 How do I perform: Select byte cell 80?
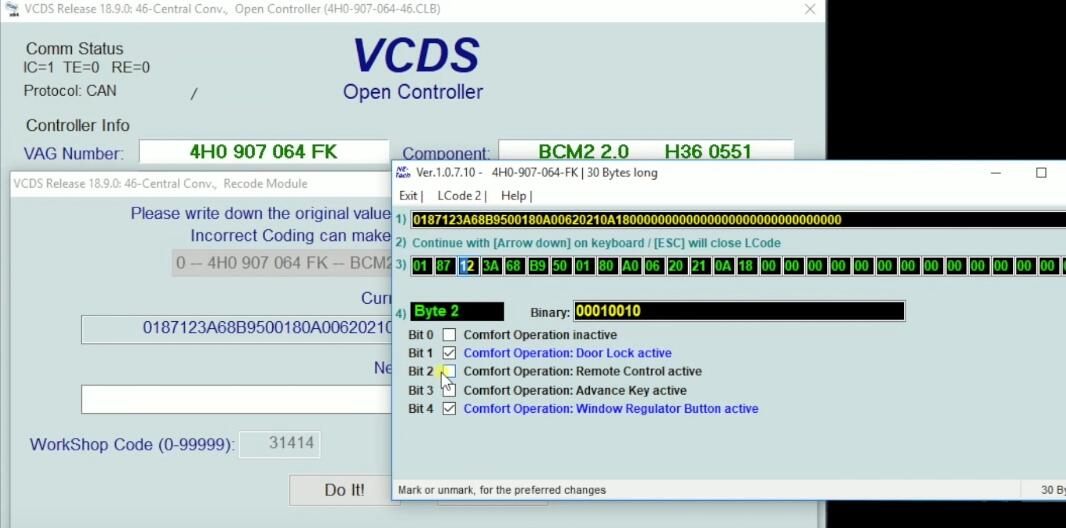coord(606,266)
